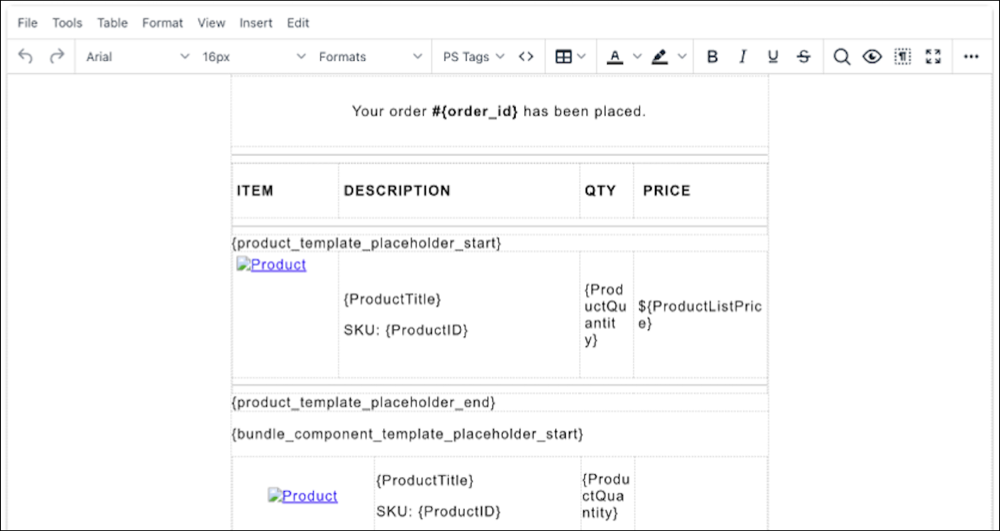Click the {ProductQuantity} cell in product row
1000x531 pixels.
coord(606,315)
